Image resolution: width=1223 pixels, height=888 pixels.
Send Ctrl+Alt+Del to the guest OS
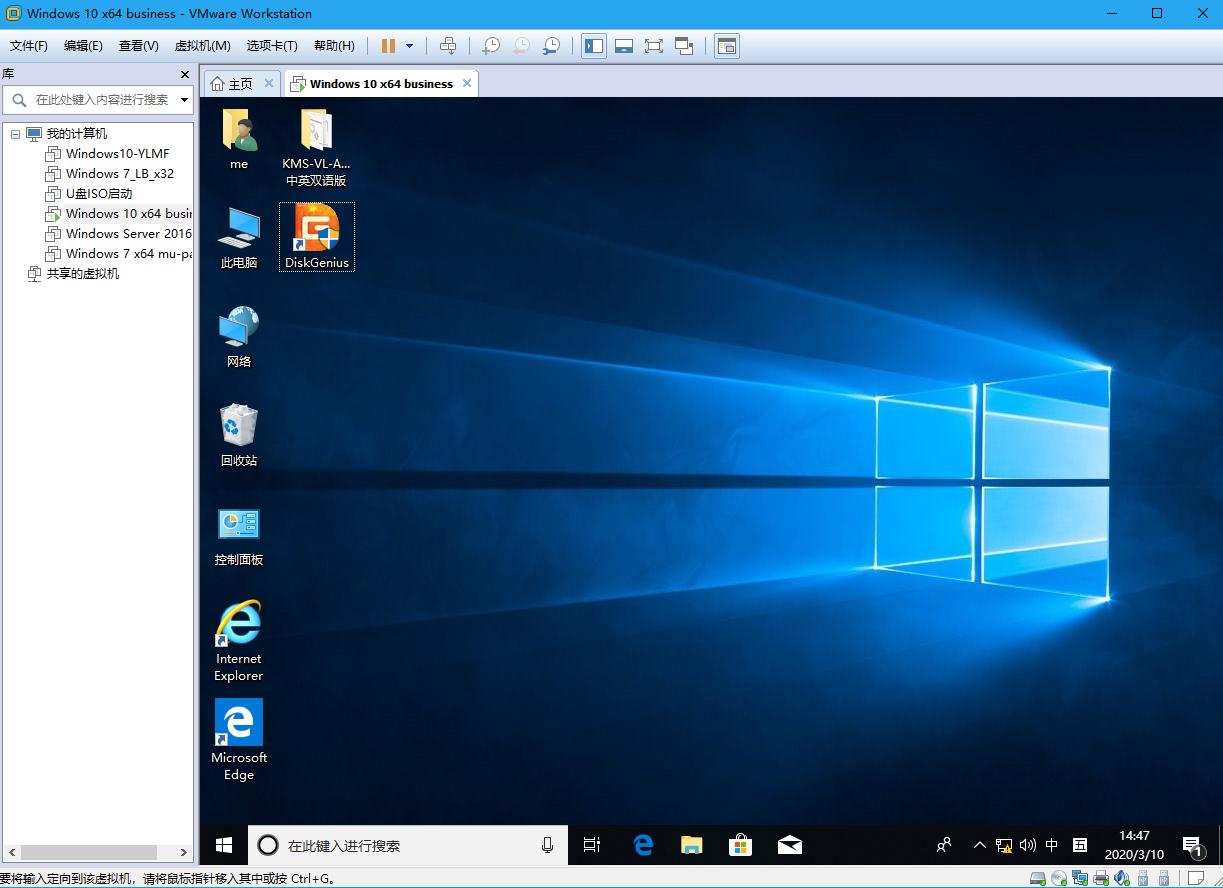pos(448,46)
